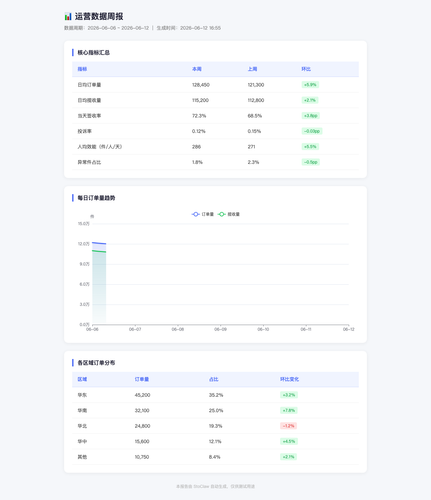The width and height of the screenshot is (431, 500).
Task: Click the 1.8% abnormal share value
Action: click(197, 162)
